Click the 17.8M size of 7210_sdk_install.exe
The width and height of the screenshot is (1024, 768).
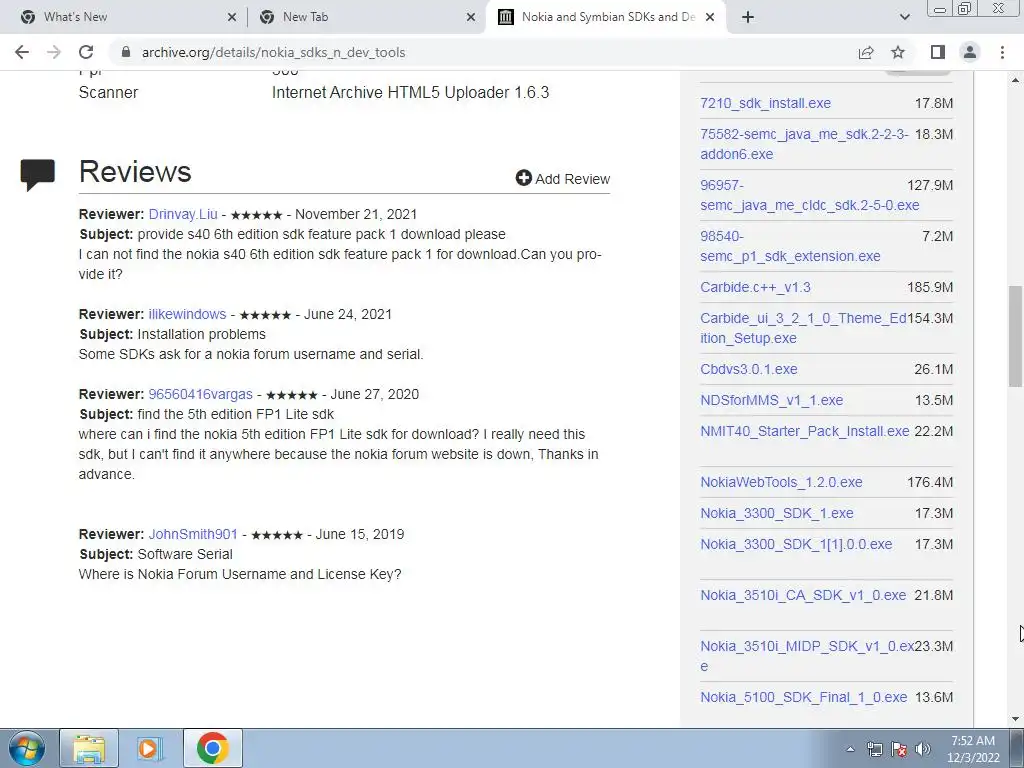[934, 103]
